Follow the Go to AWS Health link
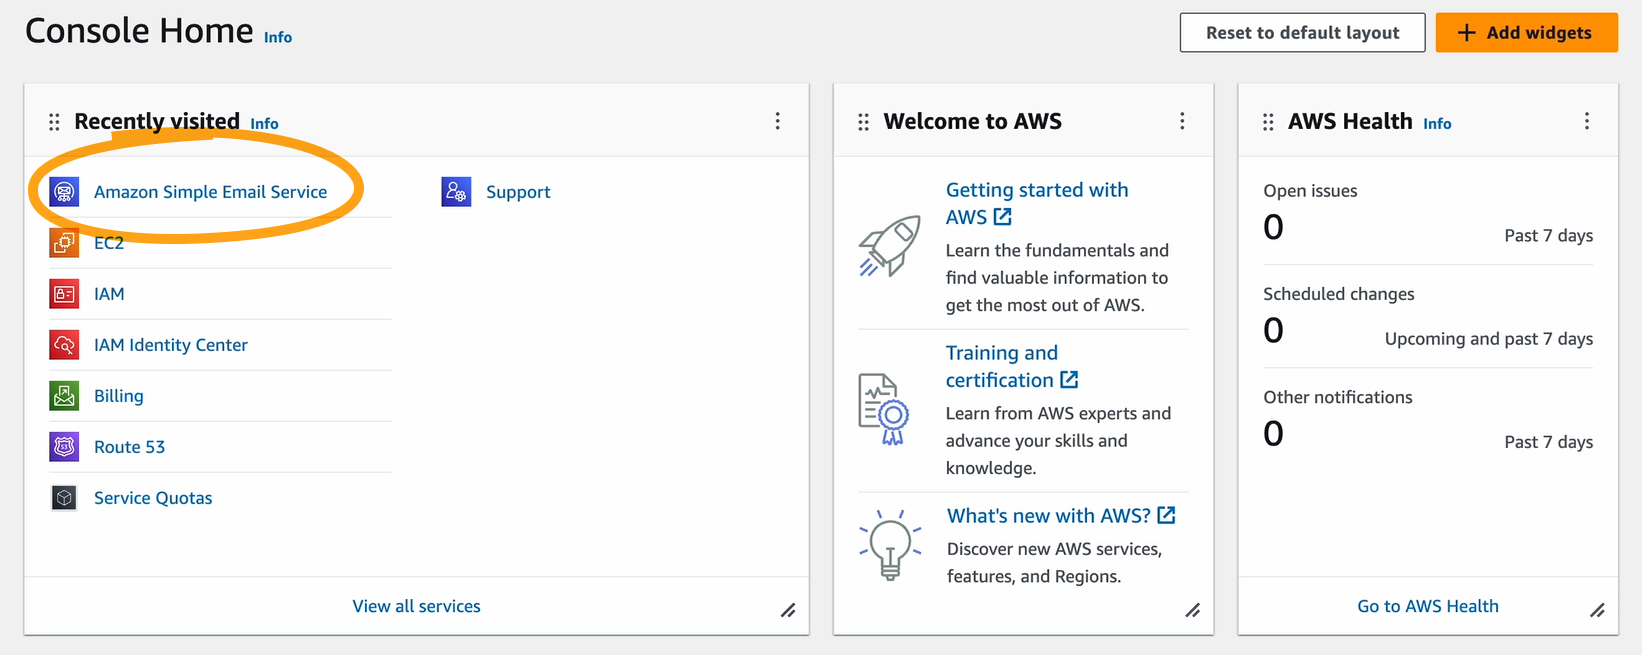This screenshot has width=1642, height=655. pyautogui.click(x=1427, y=606)
